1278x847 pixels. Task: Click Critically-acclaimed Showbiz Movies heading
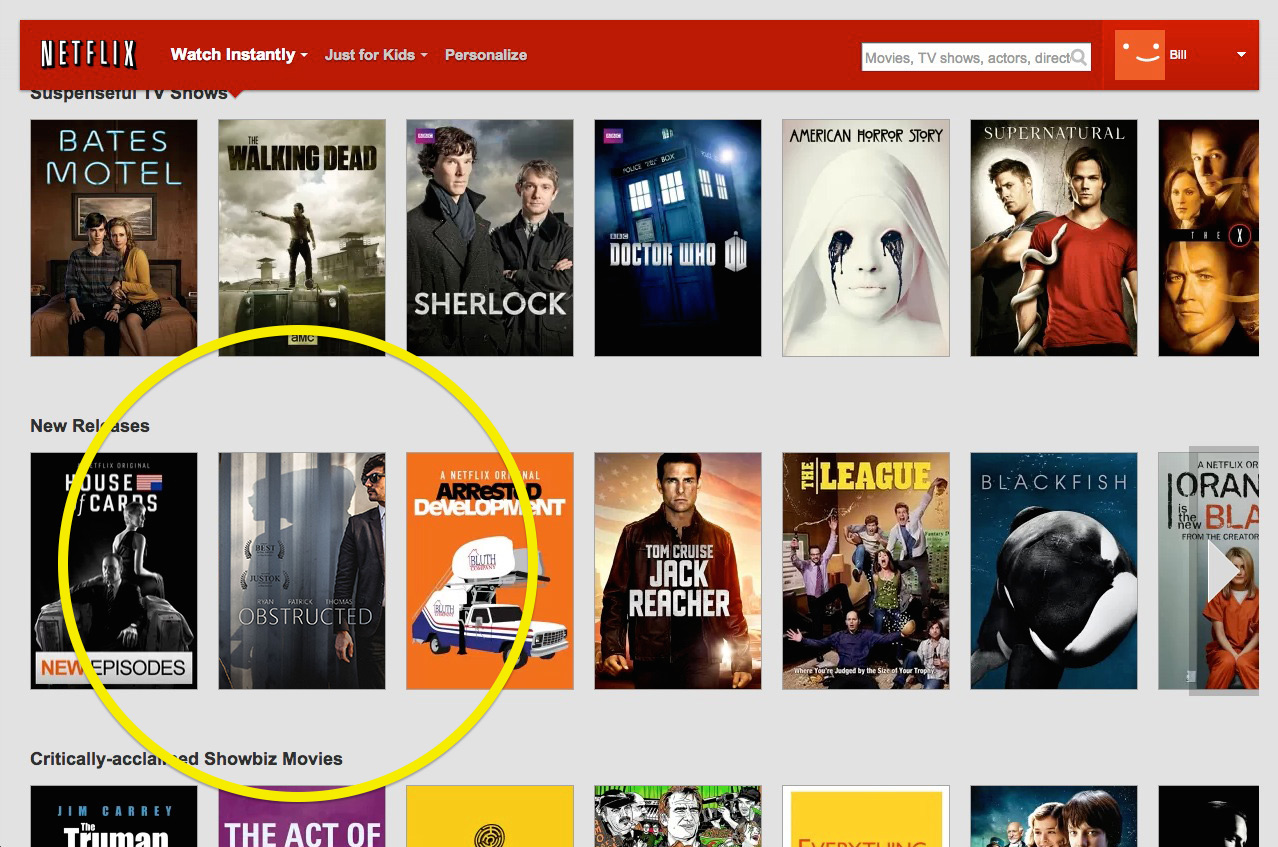(x=186, y=759)
